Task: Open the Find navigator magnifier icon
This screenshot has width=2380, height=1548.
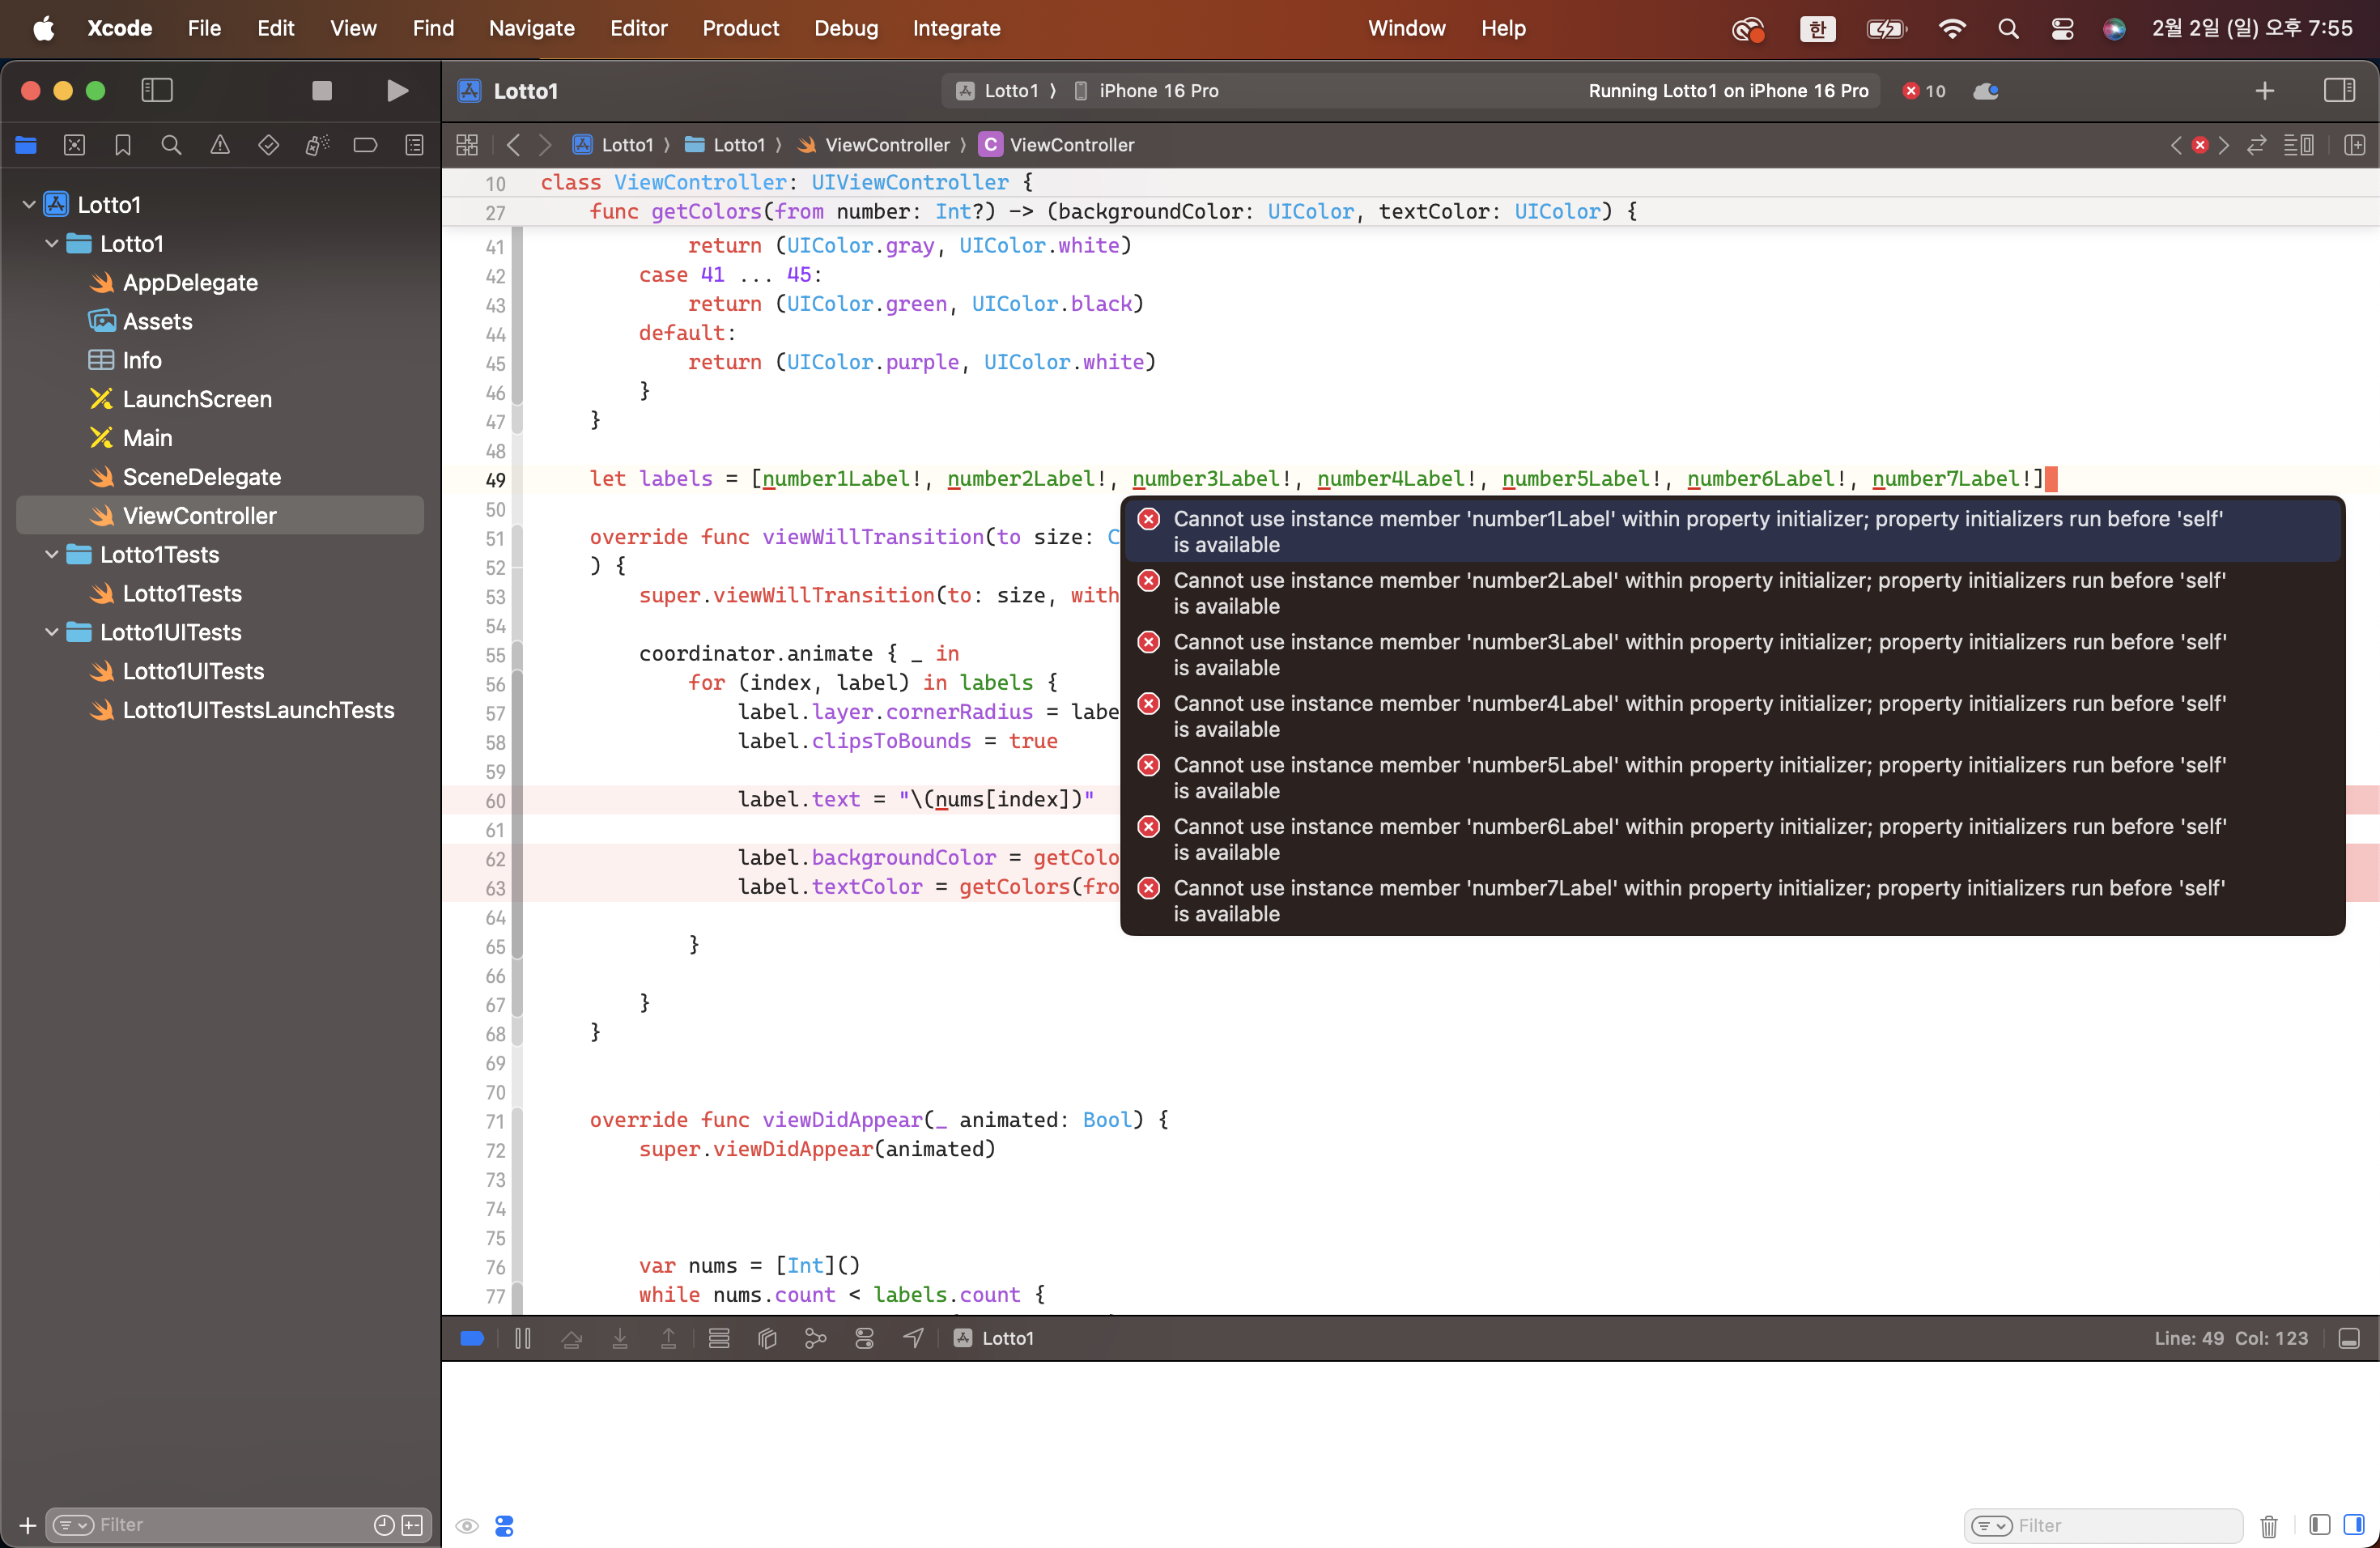Action: [x=171, y=145]
